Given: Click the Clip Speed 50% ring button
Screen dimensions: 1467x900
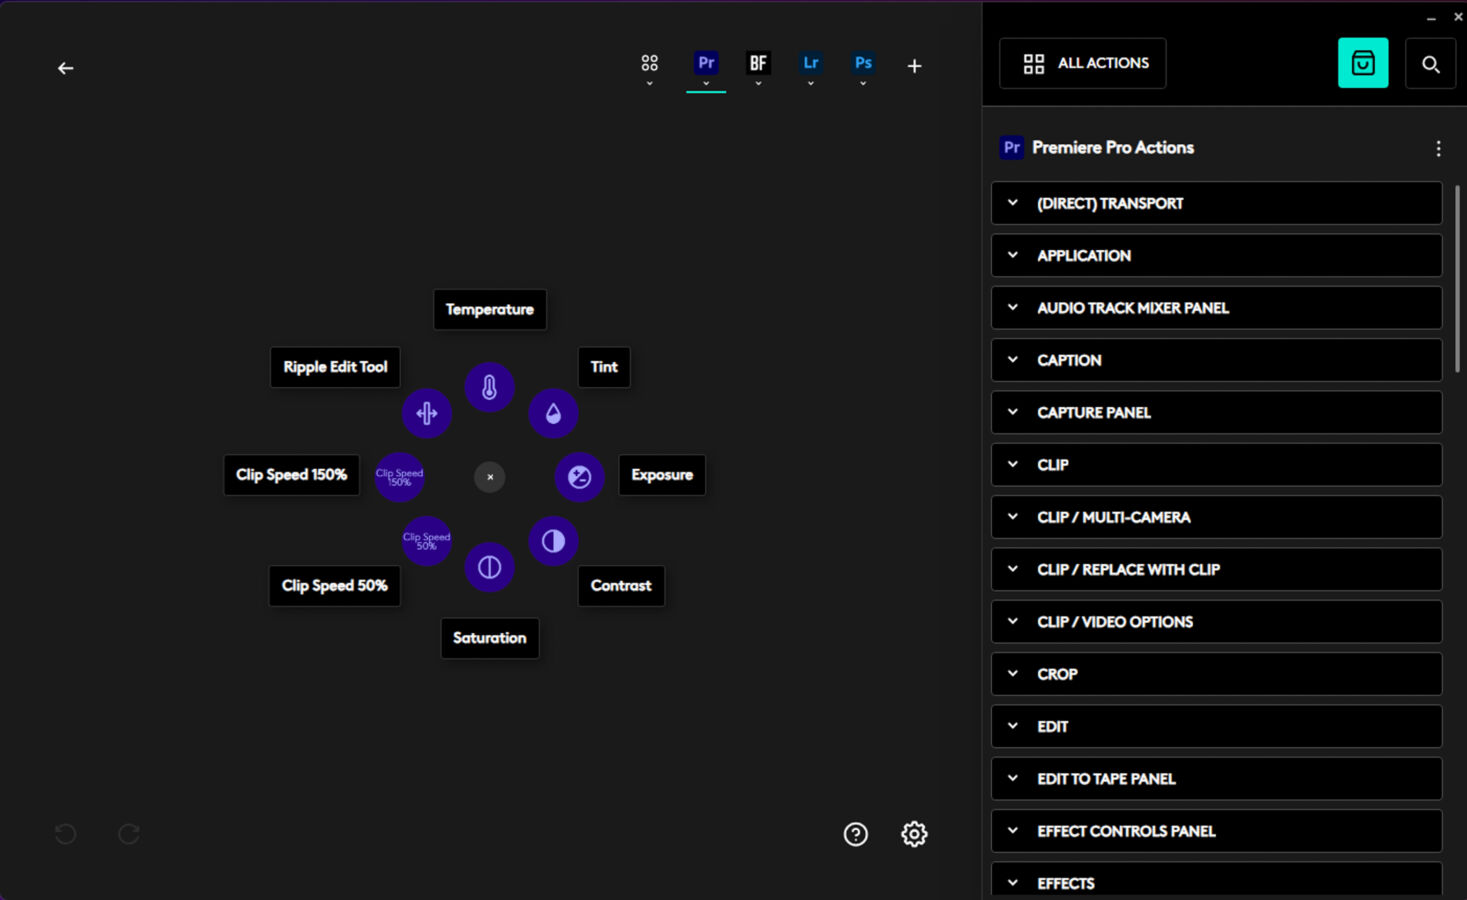Looking at the screenshot, I should [x=427, y=541].
